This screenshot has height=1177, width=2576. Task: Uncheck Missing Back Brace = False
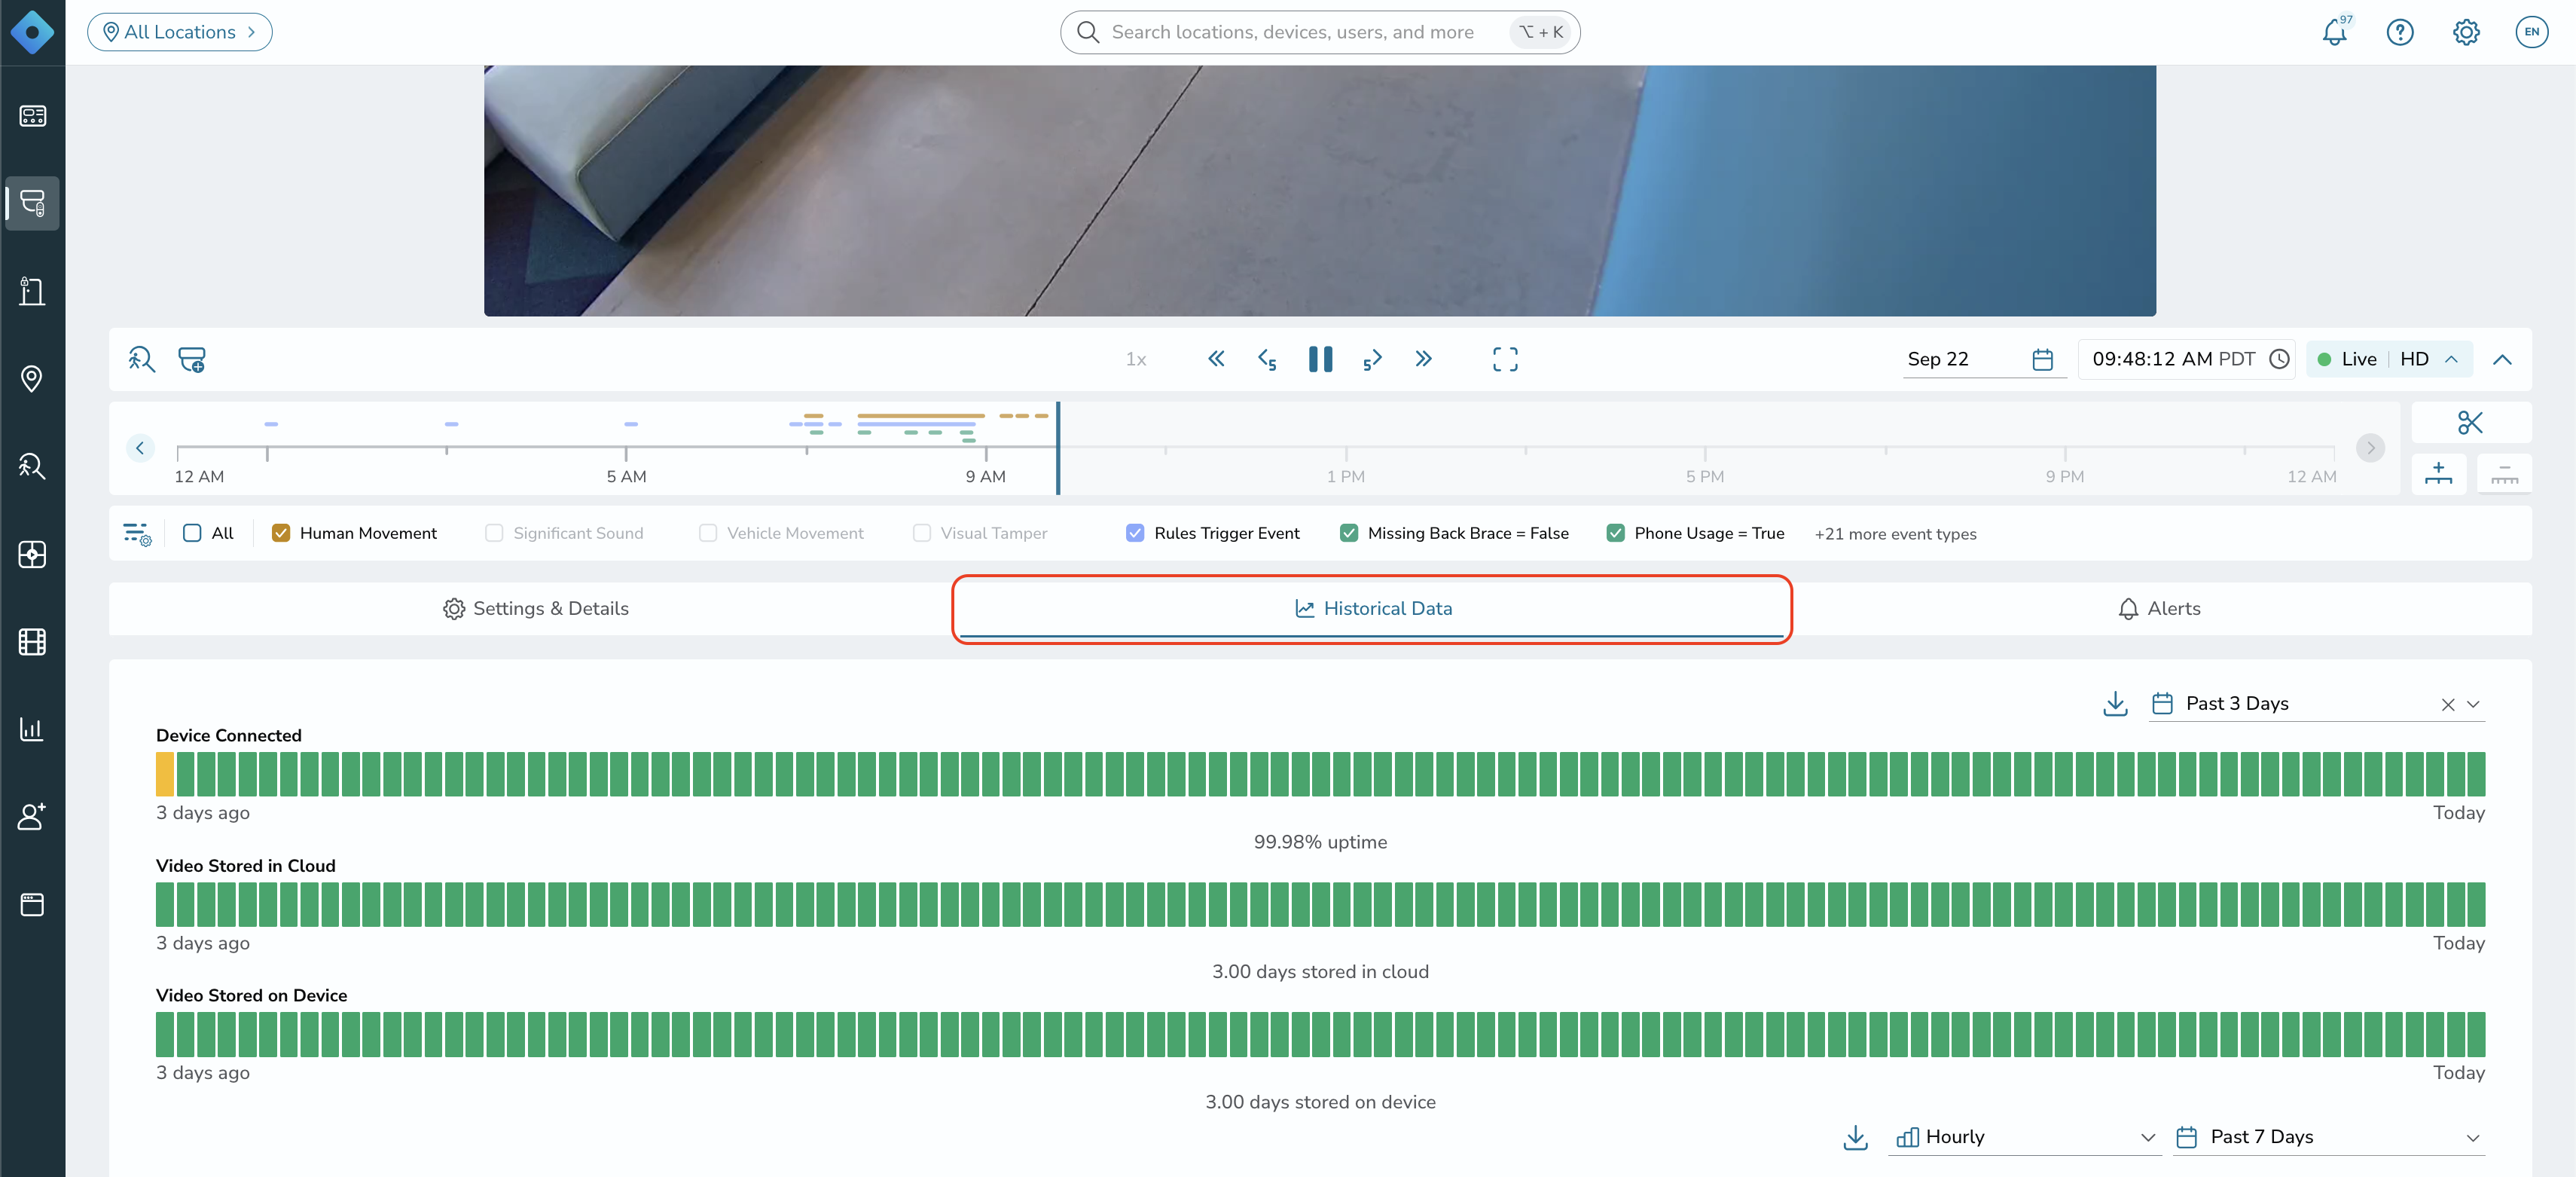click(x=1349, y=533)
